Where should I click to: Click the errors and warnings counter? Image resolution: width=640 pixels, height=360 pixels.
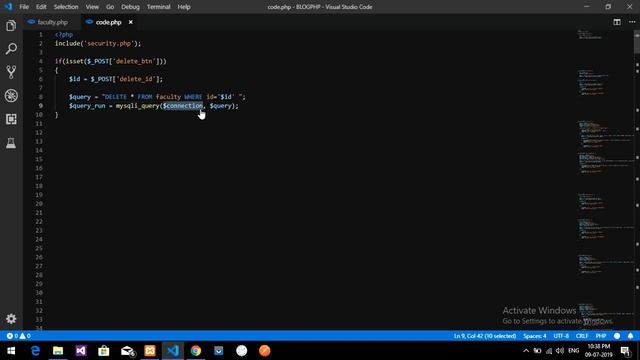(18, 336)
